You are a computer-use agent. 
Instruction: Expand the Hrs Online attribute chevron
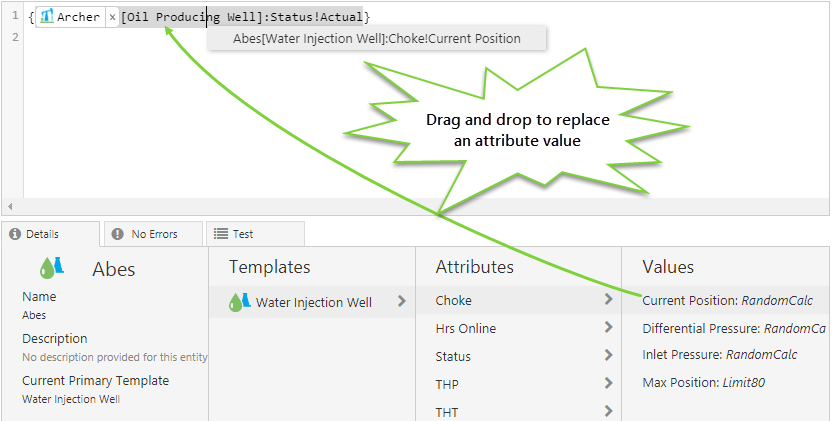[x=608, y=328]
